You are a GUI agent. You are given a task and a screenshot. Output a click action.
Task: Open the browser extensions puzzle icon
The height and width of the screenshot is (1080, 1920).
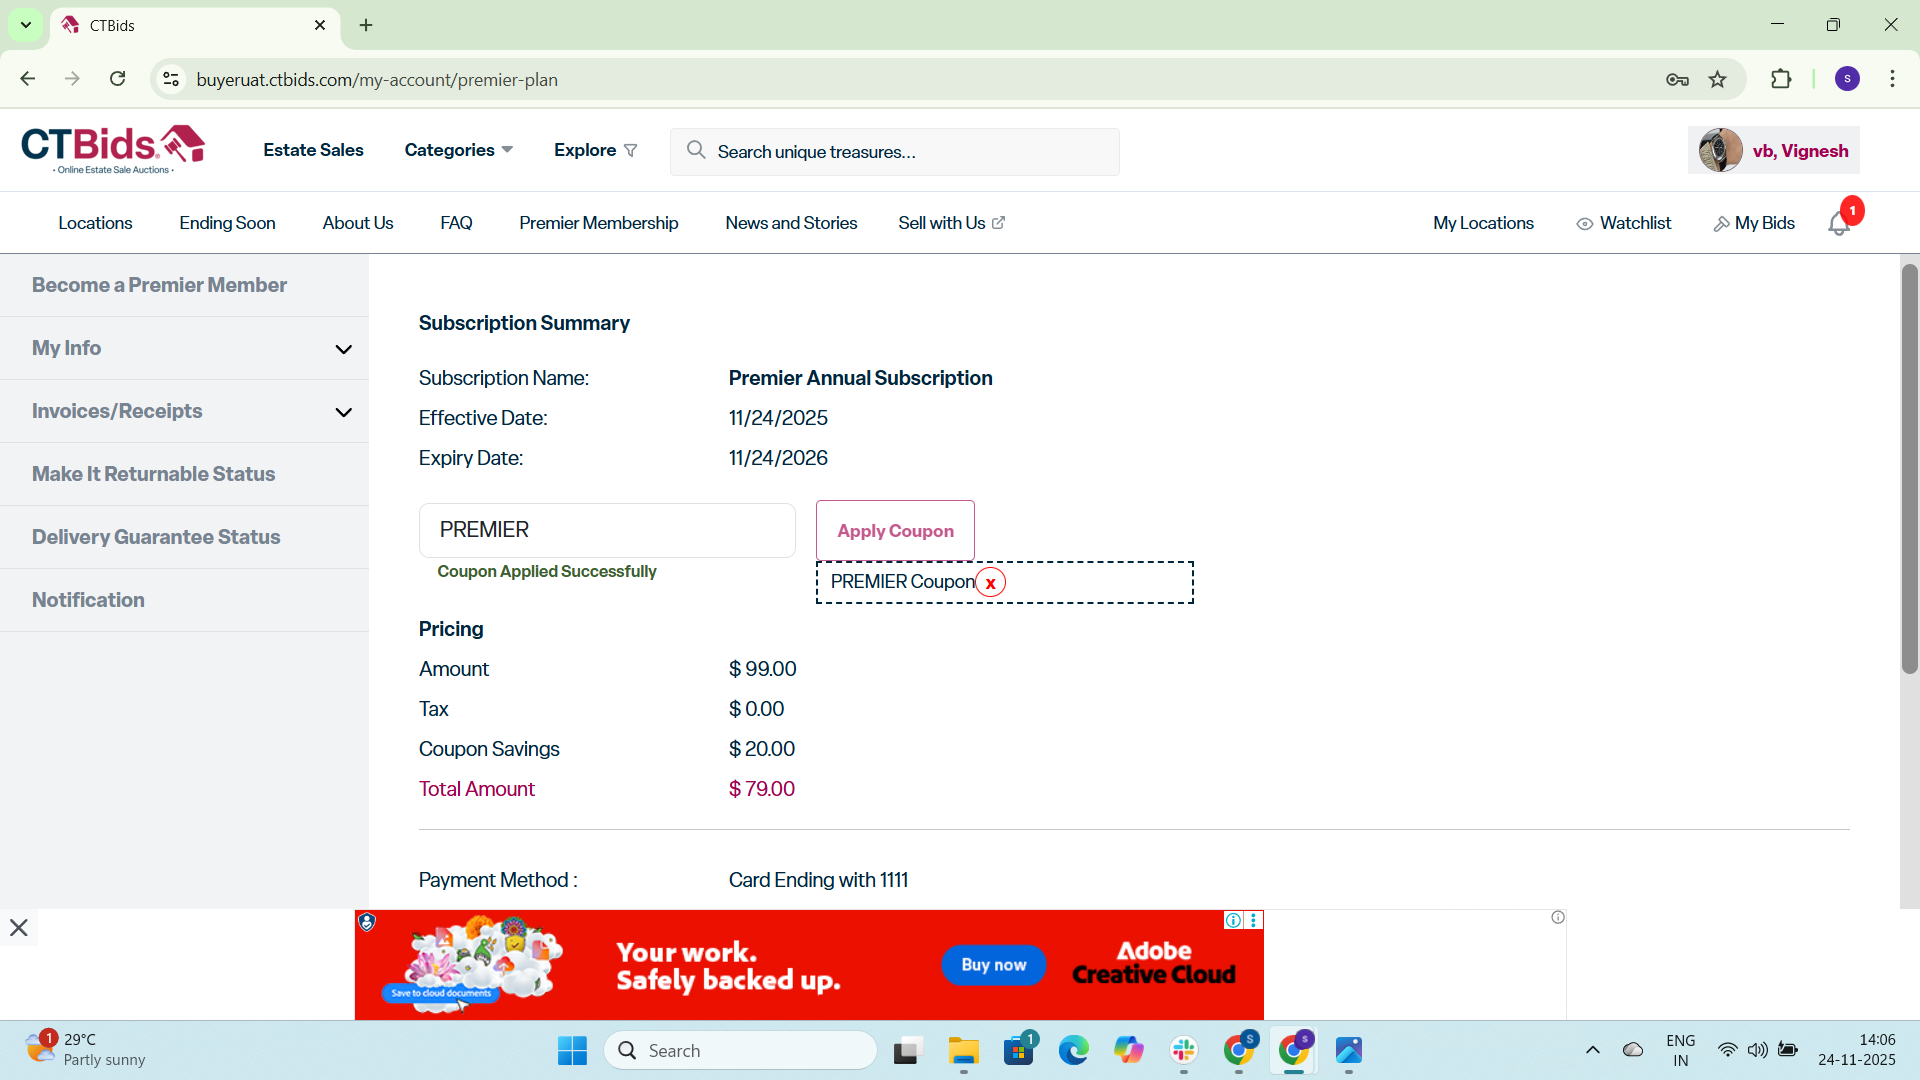click(1781, 80)
